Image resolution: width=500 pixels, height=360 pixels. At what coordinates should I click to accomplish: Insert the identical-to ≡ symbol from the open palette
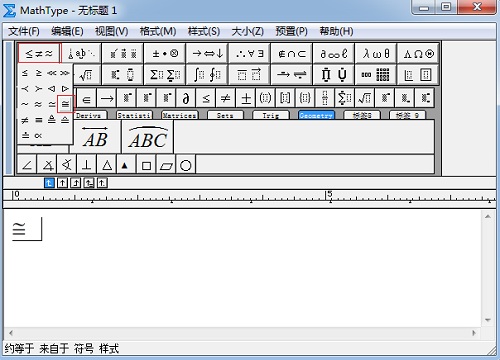(x=39, y=120)
